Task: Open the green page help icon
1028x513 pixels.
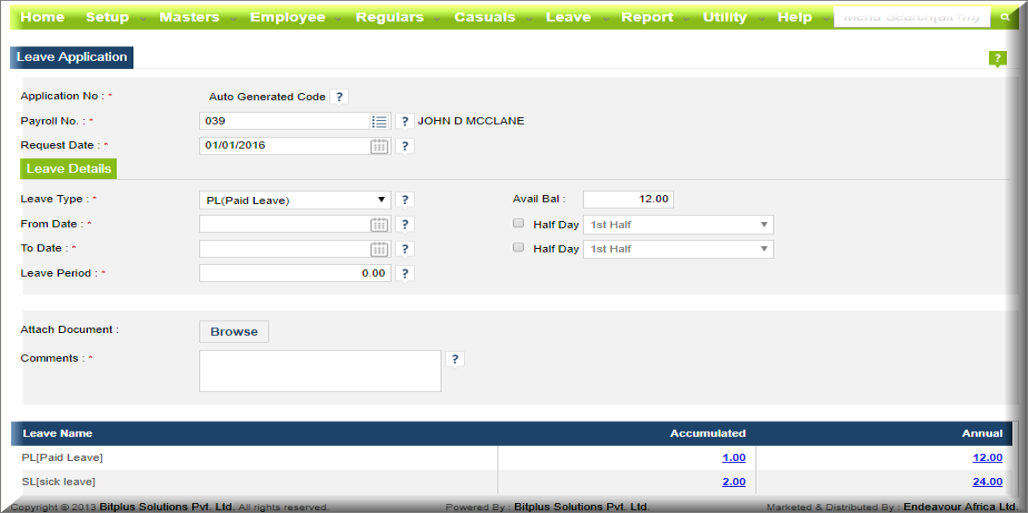Action: click(997, 58)
